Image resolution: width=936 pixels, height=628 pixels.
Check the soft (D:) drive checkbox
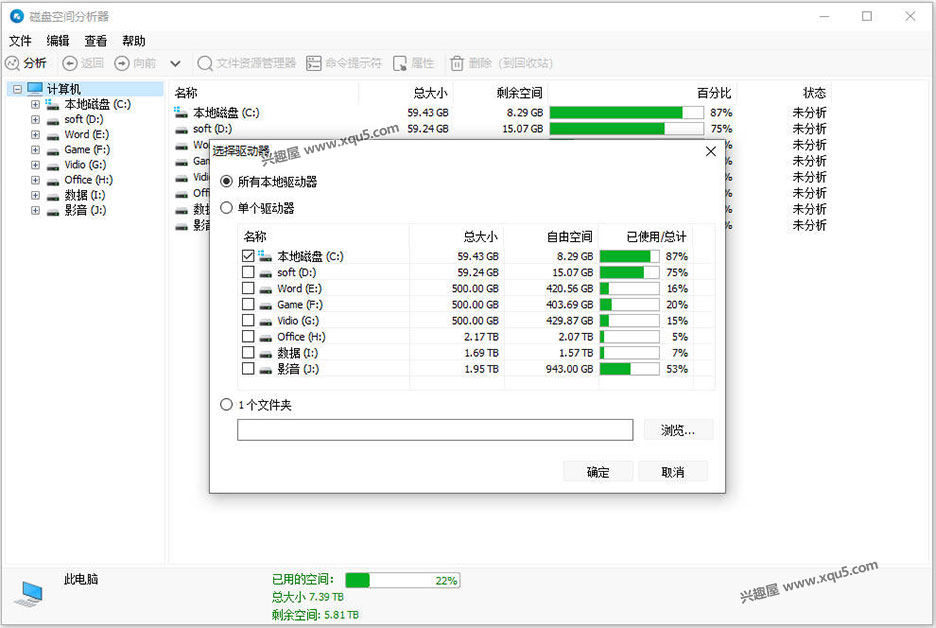tap(247, 272)
